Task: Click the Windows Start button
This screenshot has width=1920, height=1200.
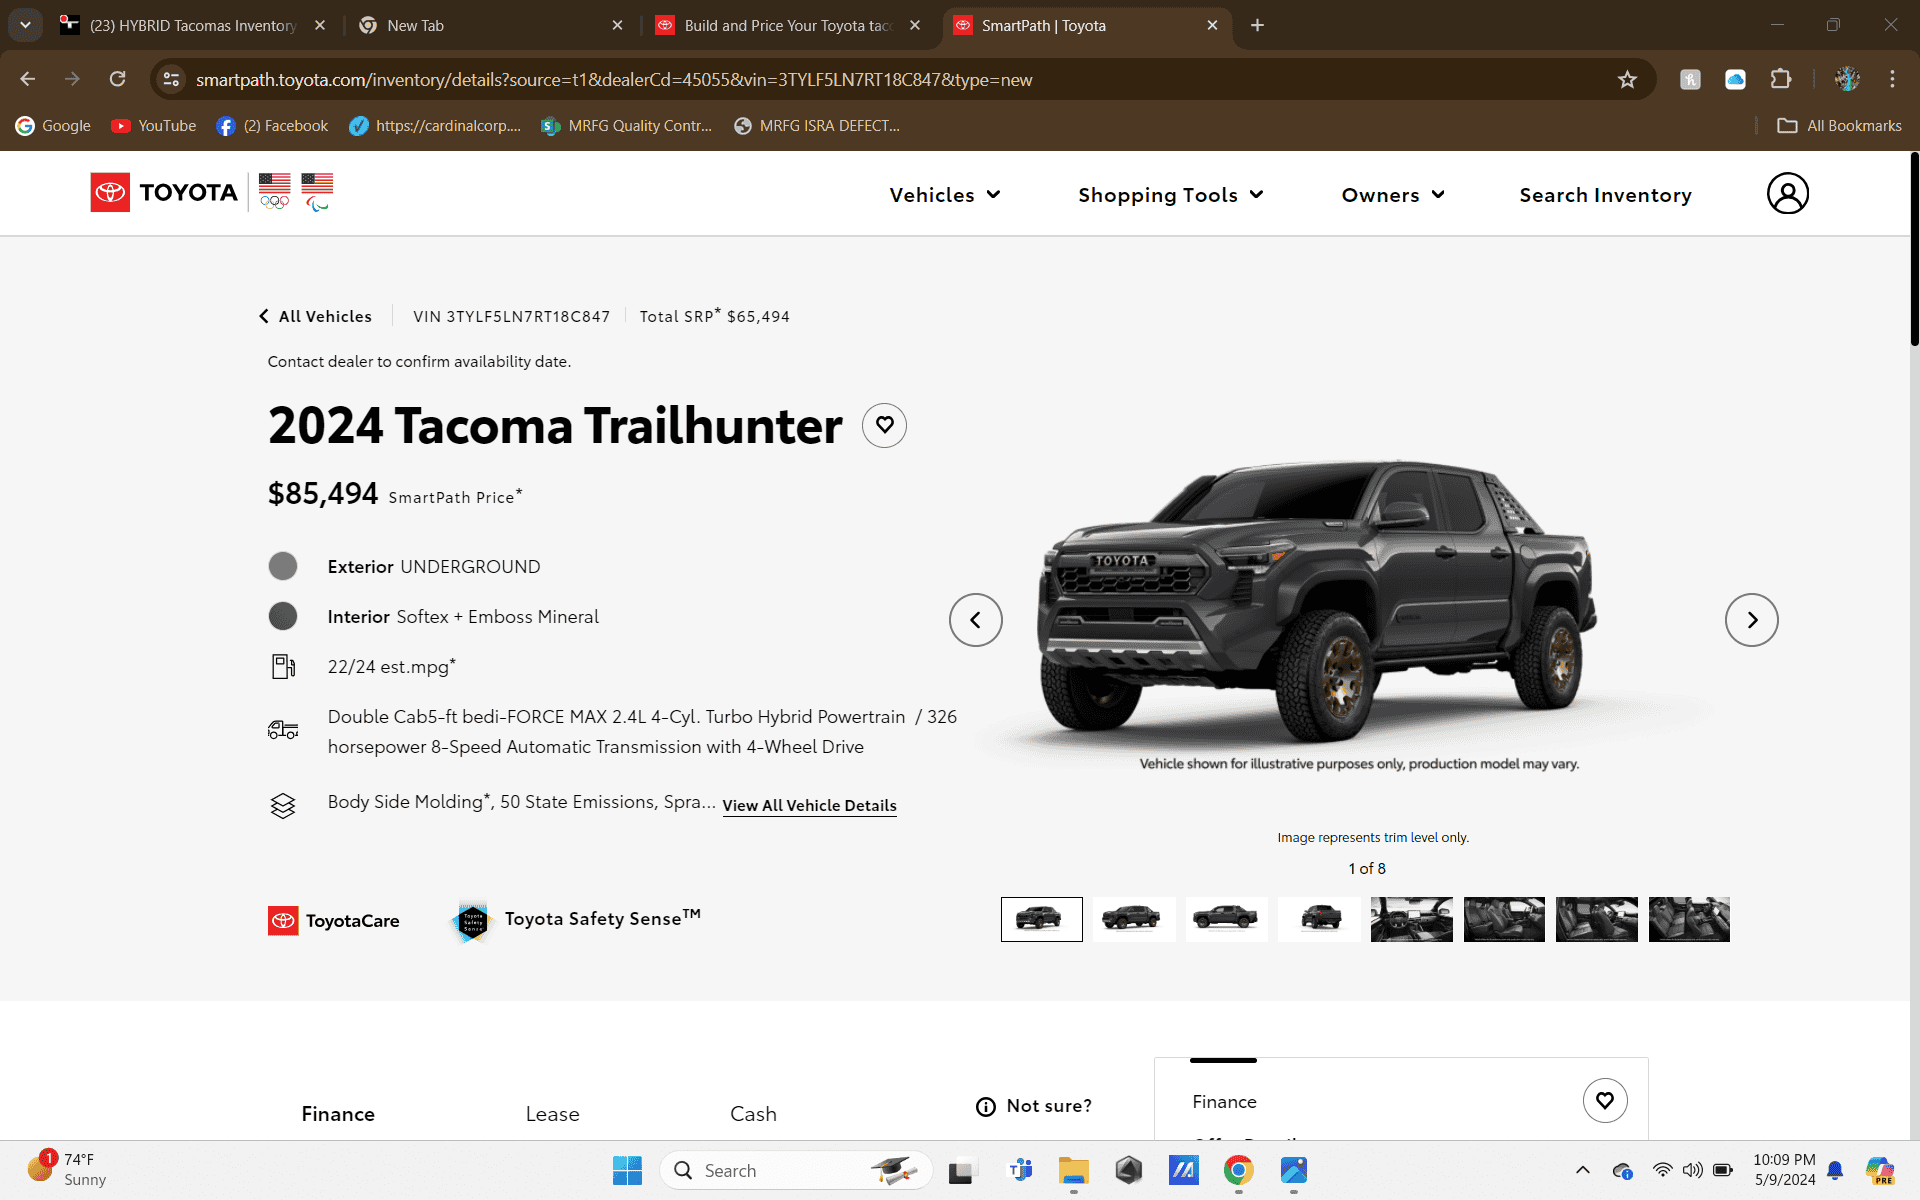Action: pyautogui.click(x=627, y=1170)
